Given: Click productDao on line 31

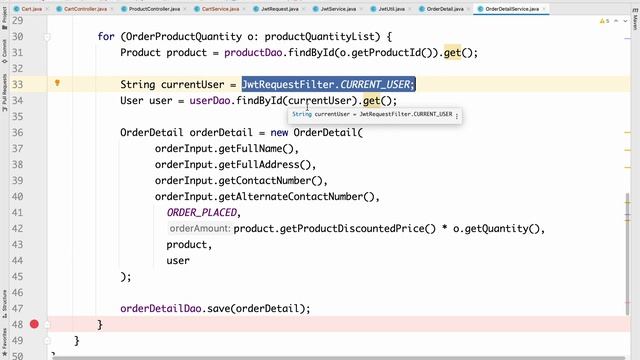Looking at the screenshot, I should [253, 53].
